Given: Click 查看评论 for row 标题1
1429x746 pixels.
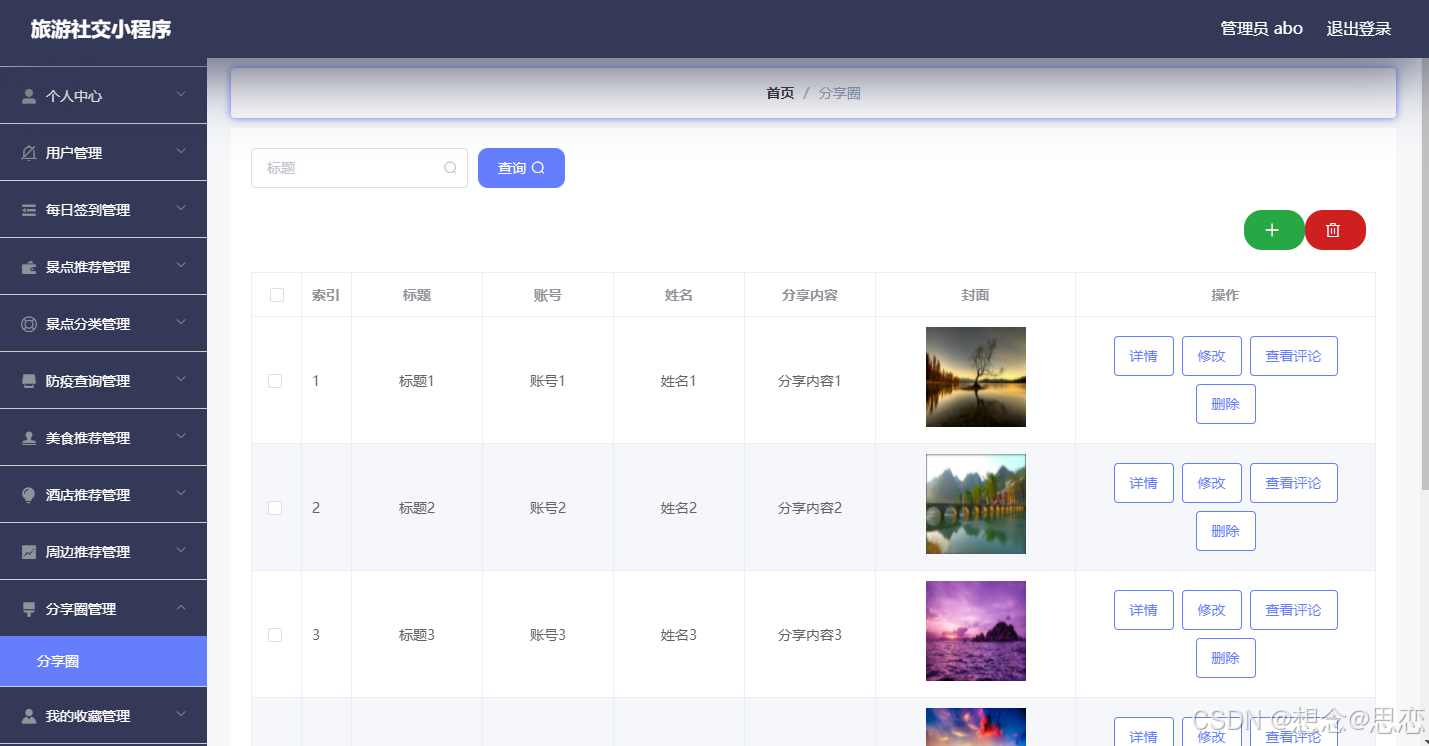Looking at the screenshot, I should [1293, 356].
